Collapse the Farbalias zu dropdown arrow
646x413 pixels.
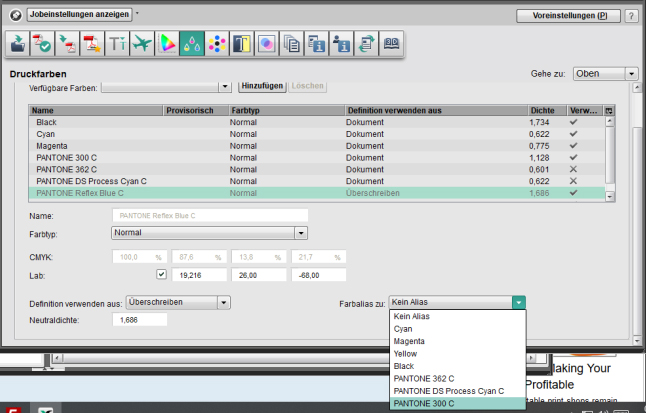coord(519,303)
